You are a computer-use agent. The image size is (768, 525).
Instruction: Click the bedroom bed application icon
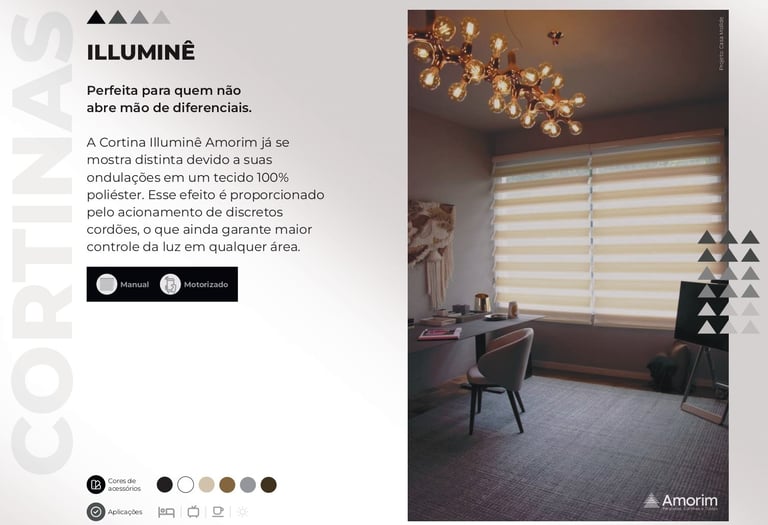pos(167,512)
